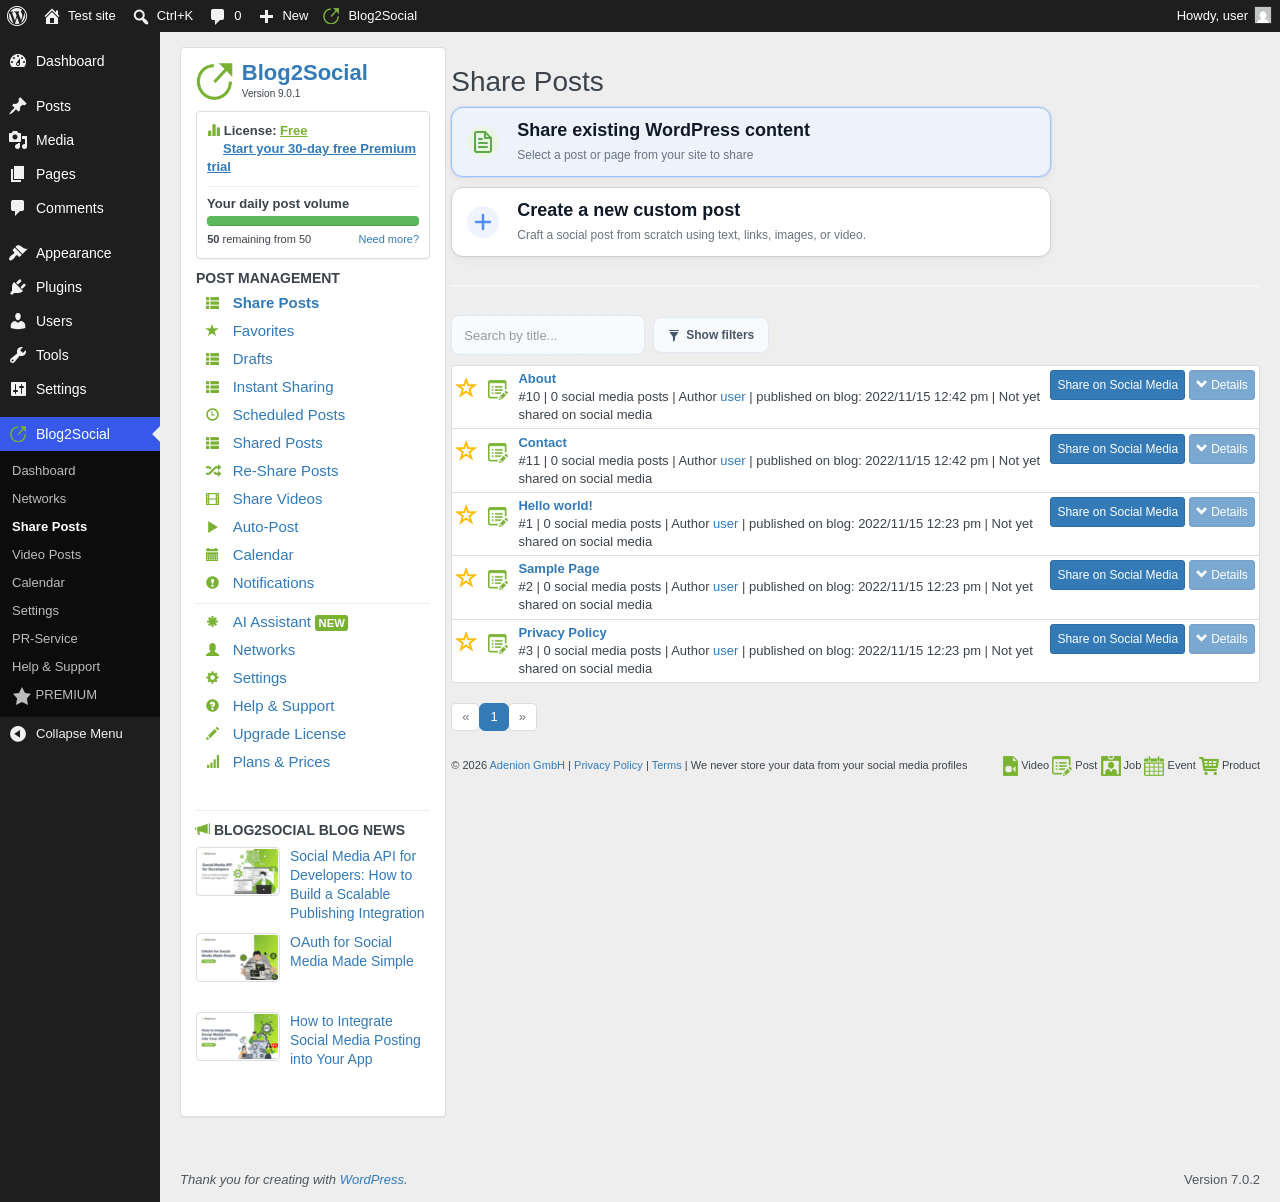The width and height of the screenshot is (1280, 1202).
Task: Click the post type icon for About
Action: 498,390
